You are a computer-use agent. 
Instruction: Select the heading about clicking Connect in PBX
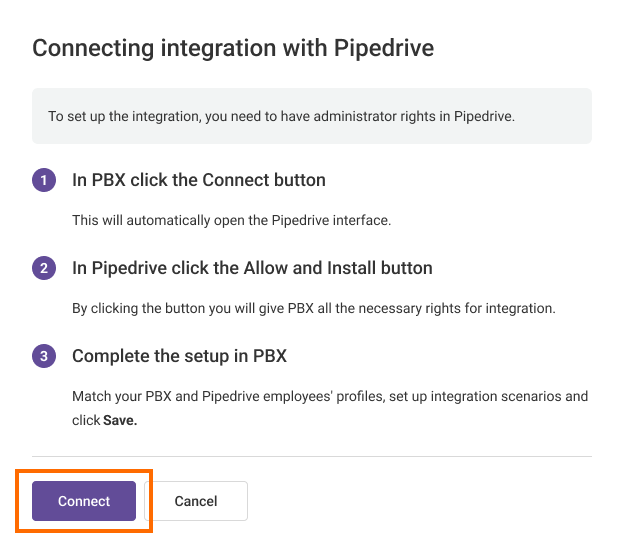tap(199, 181)
